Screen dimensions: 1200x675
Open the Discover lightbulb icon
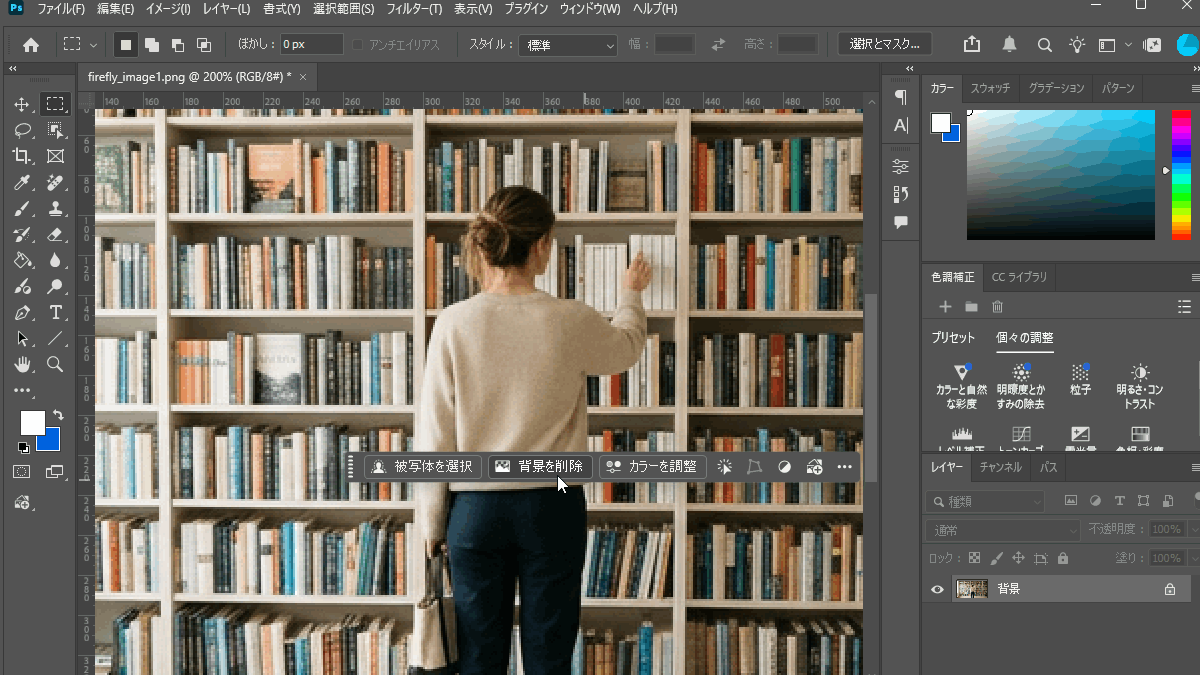coord(1077,44)
